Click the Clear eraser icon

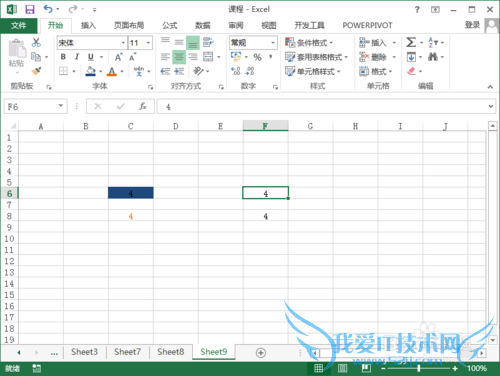coord(411,71)
